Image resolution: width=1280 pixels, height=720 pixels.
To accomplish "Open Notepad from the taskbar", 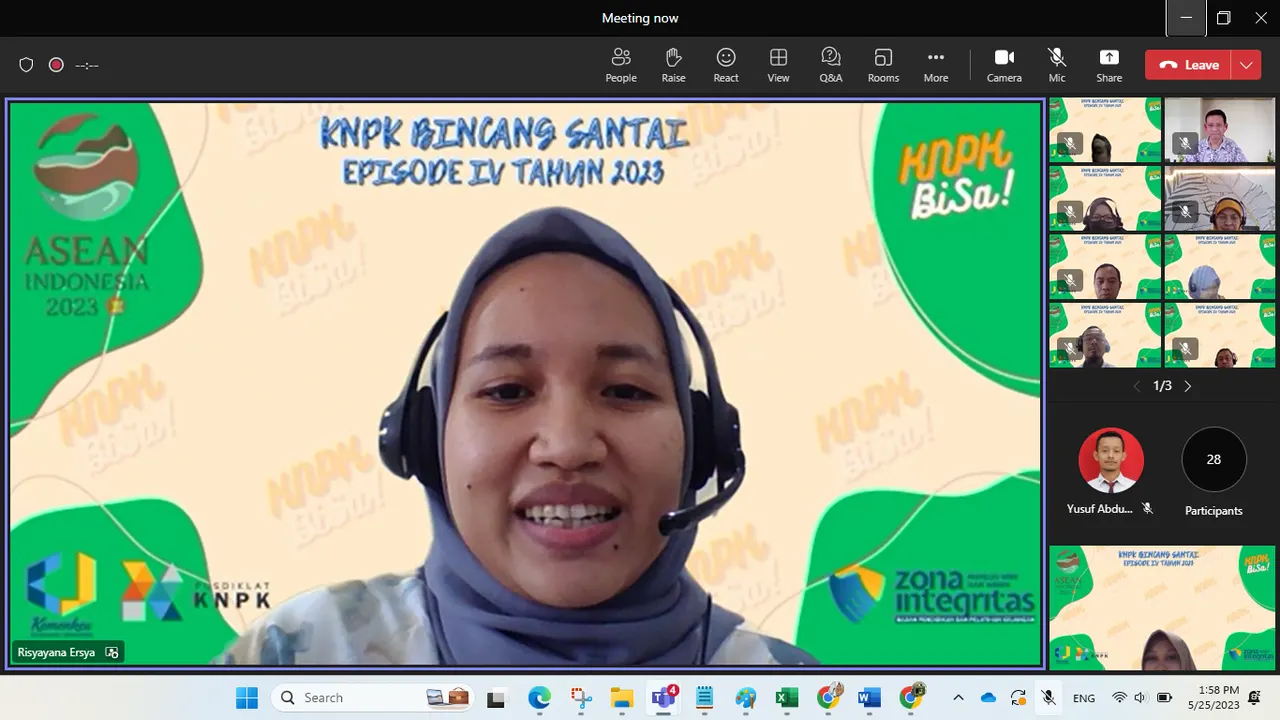I will tap(704, 698).
